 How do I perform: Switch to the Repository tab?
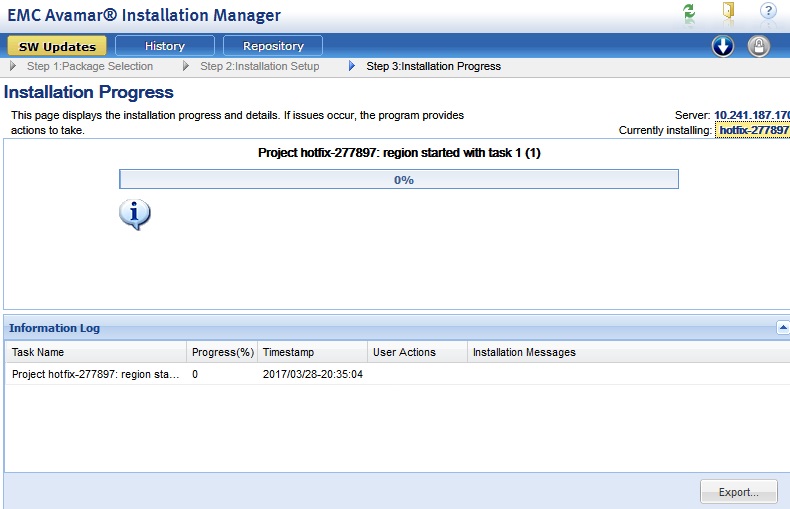pyautogui.click(x=273, y=46)
